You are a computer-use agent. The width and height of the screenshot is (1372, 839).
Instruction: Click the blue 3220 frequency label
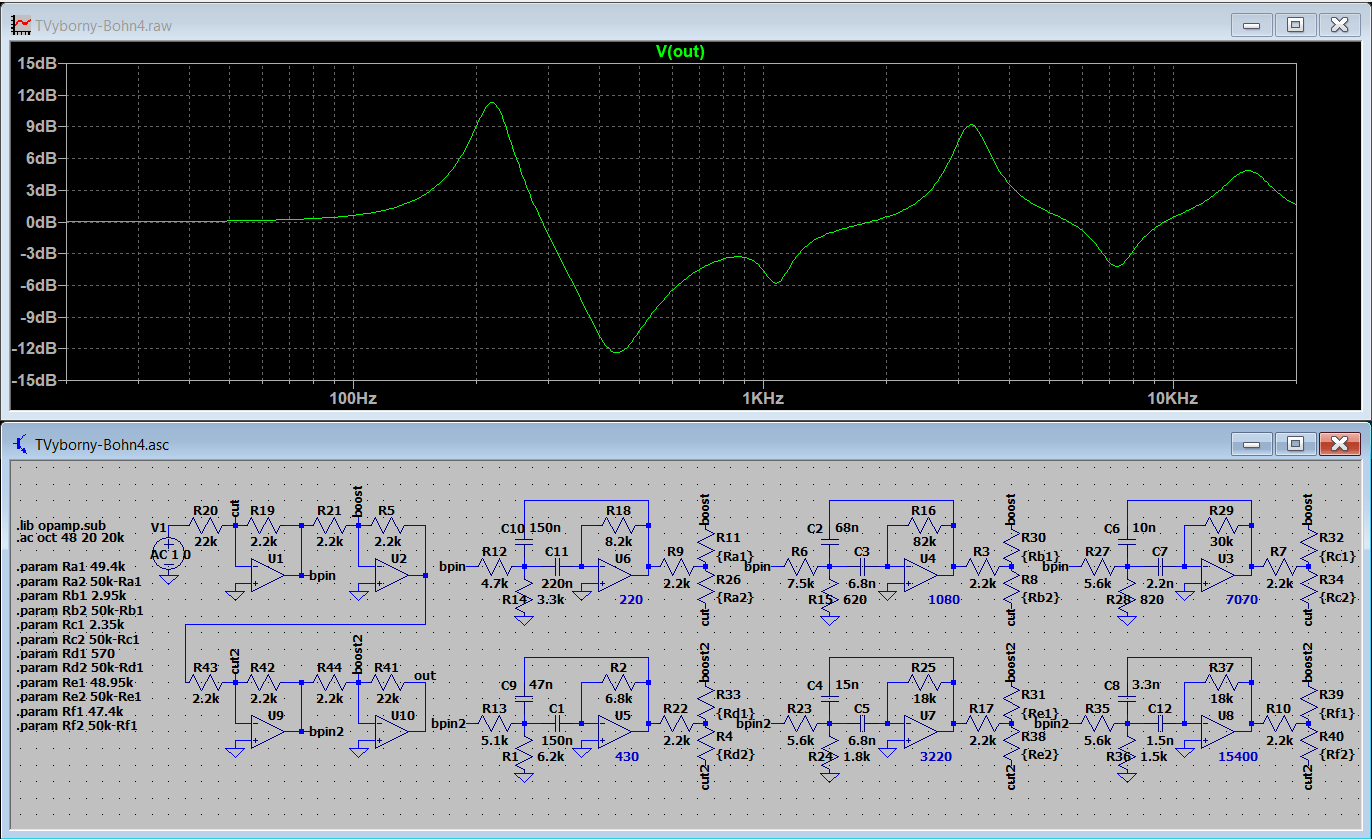[x=936, y=757]
